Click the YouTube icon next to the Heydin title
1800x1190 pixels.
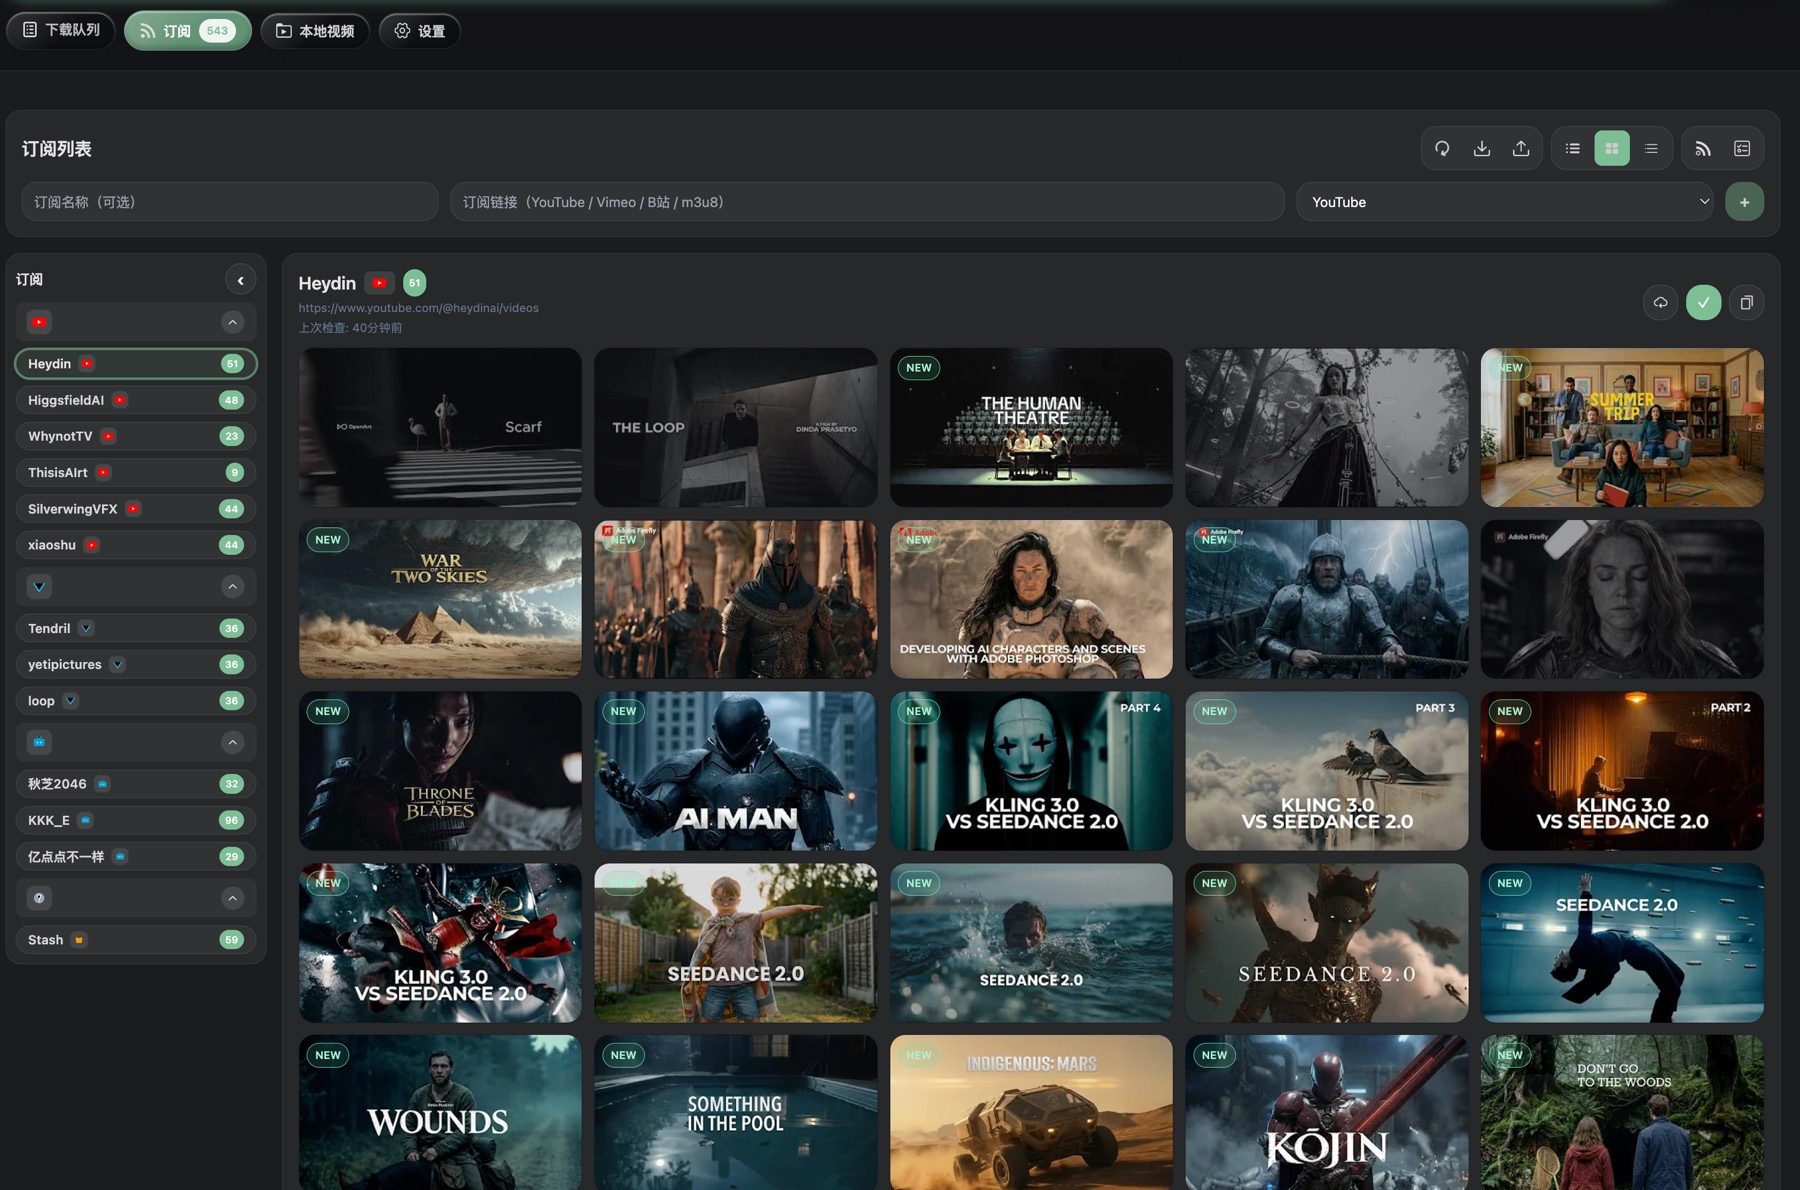click(x=379, y=283)
